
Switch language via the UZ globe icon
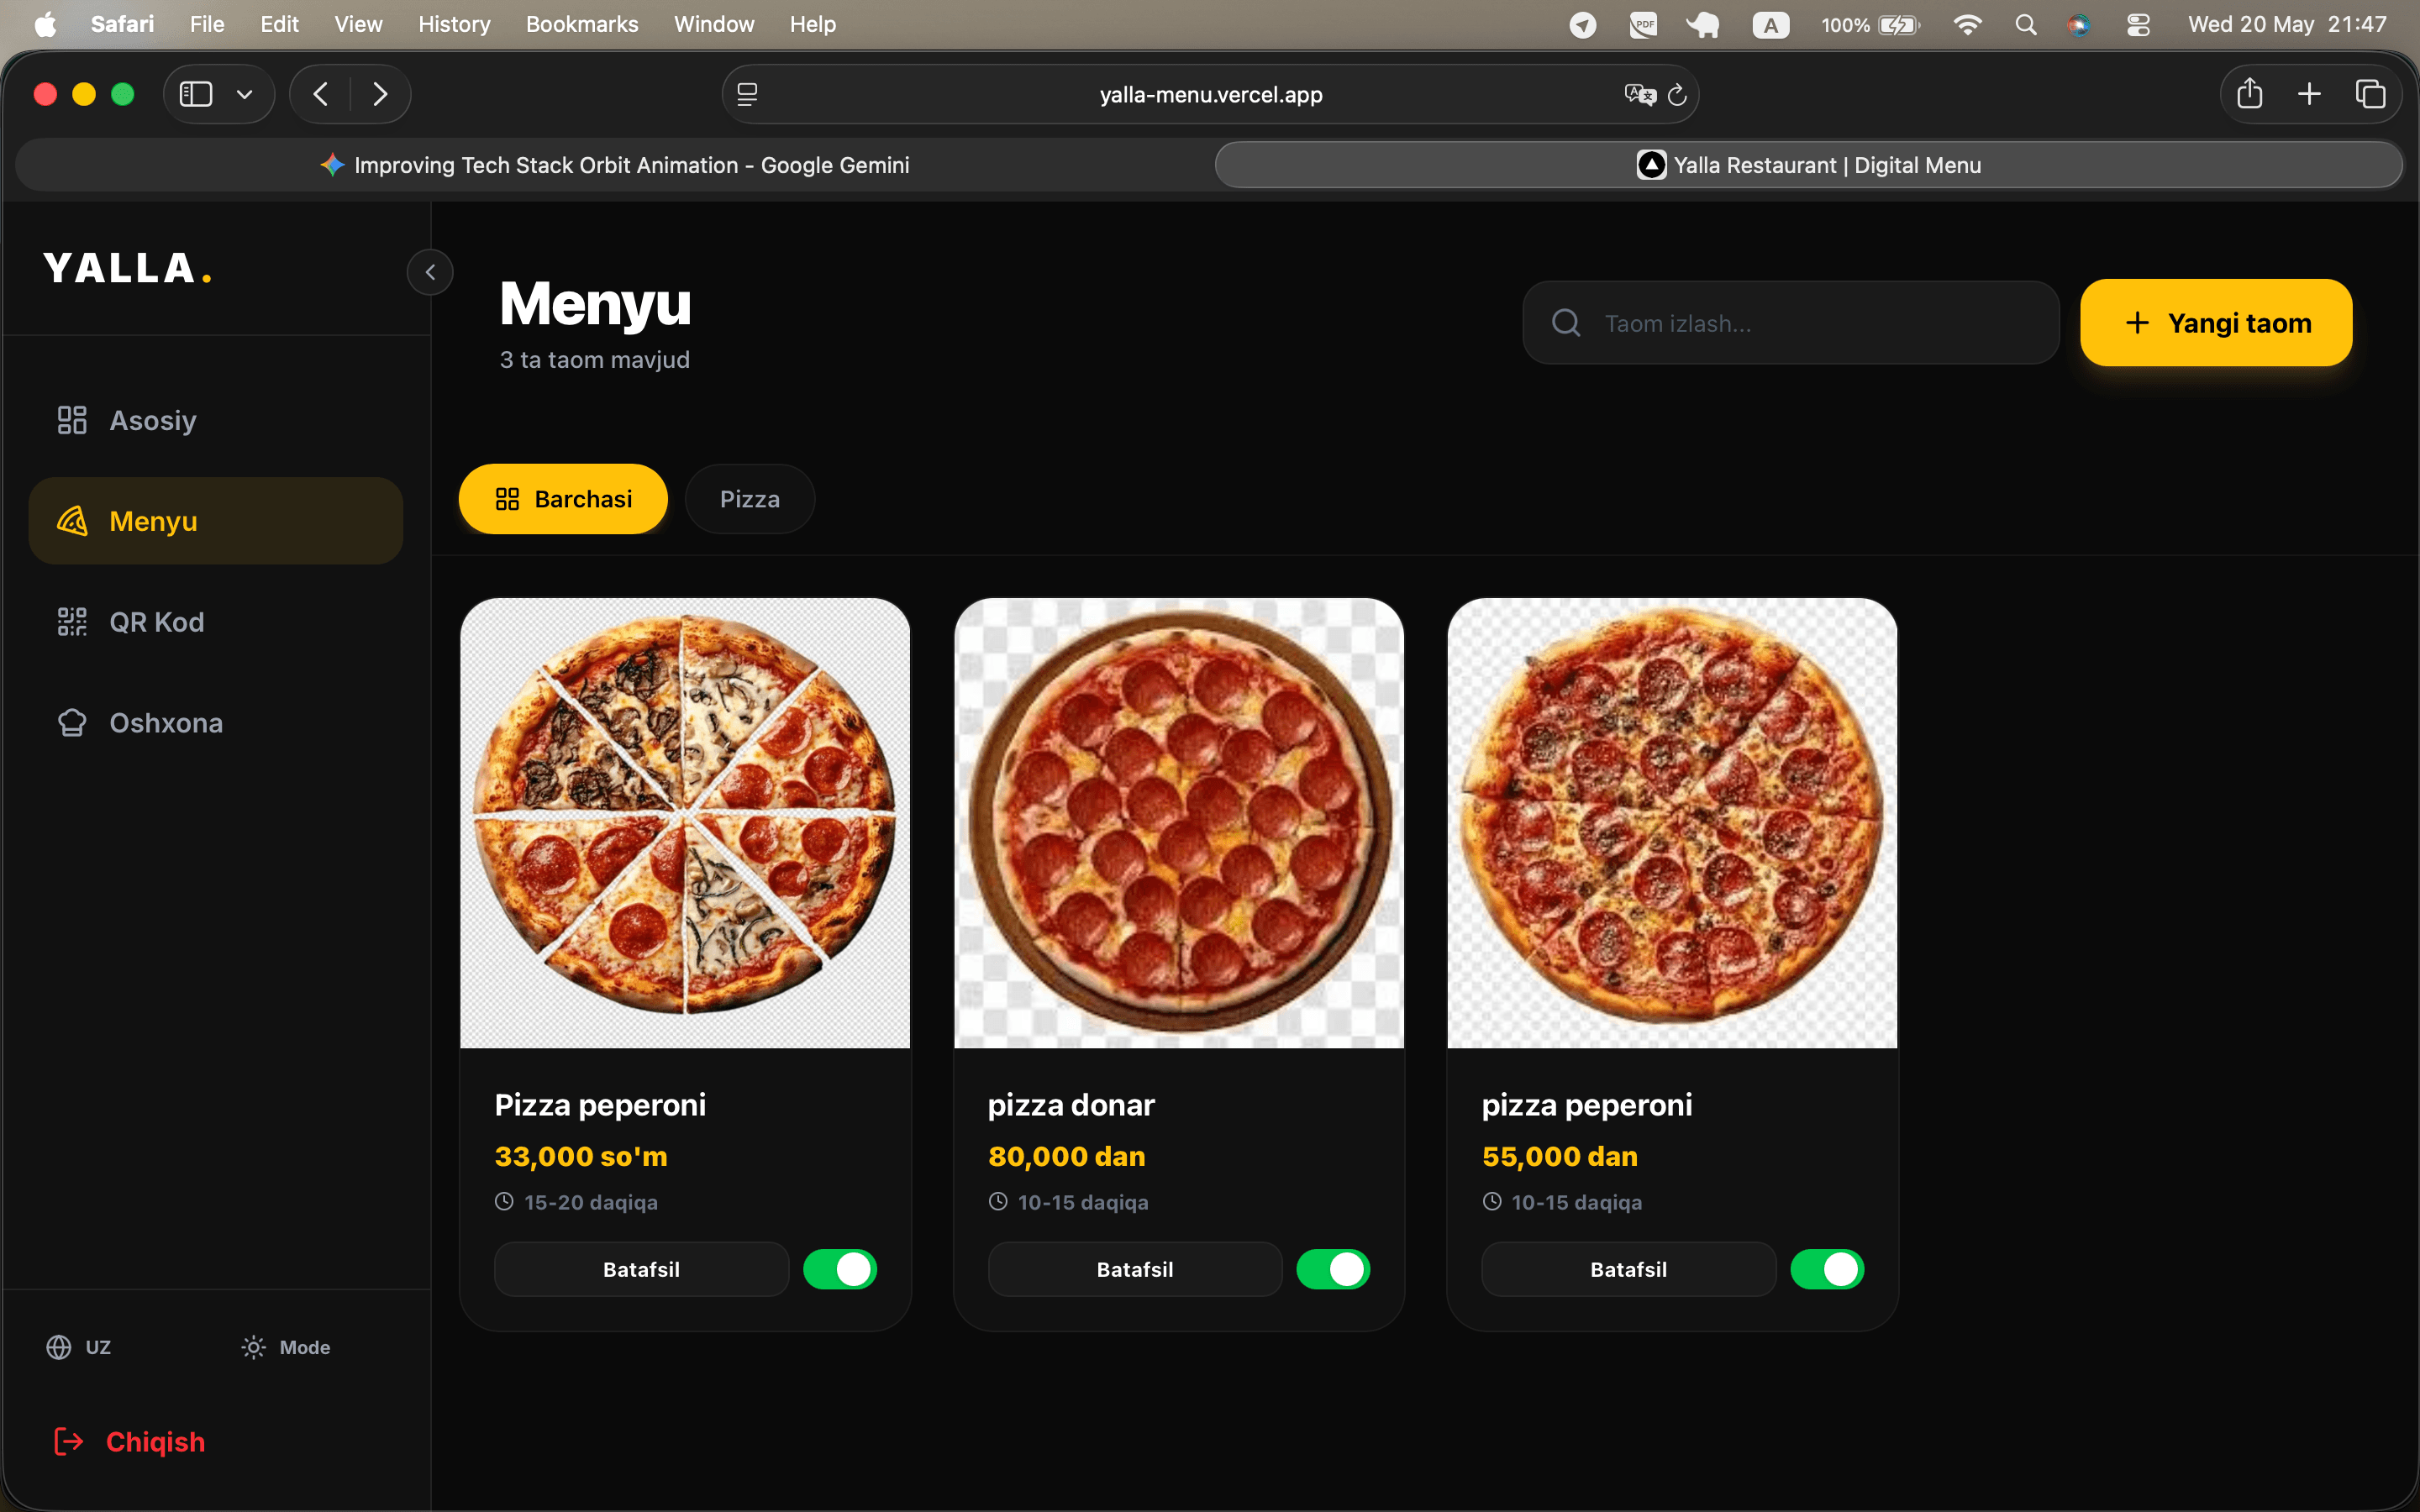59,1347
